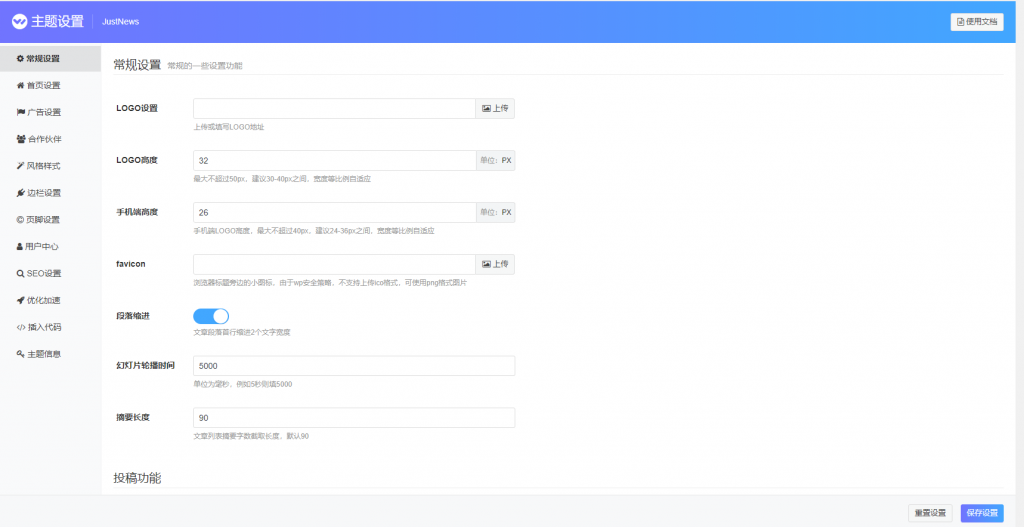Screen dimensions: 1024x527
Task: Click the favicon address input field
Action: point(334,264)
